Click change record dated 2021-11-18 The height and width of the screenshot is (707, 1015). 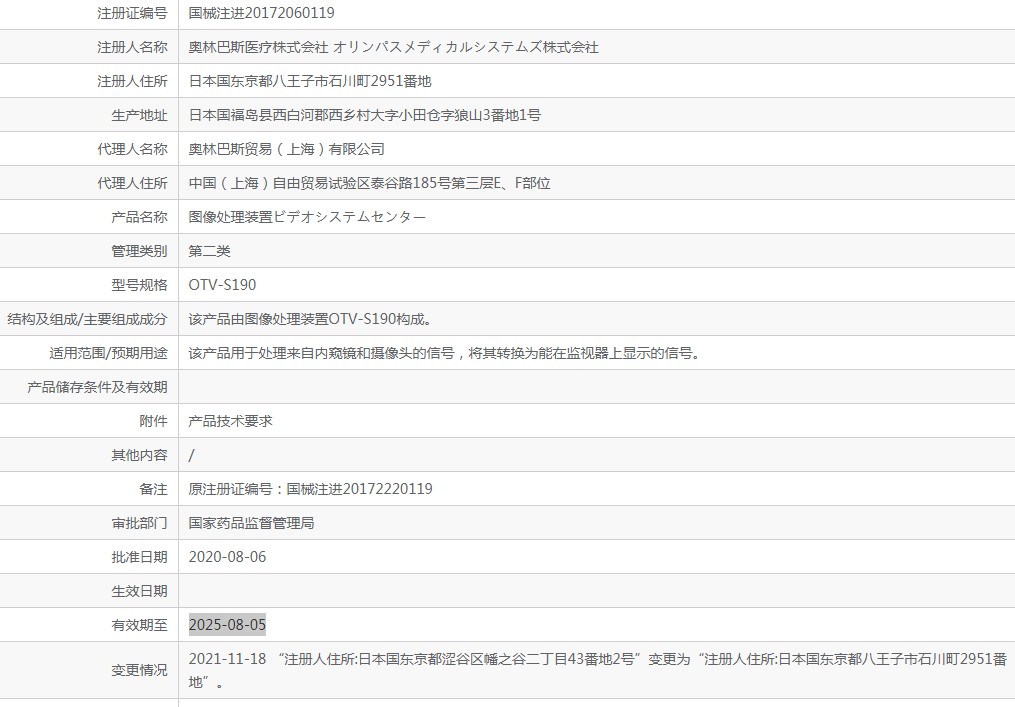[x=597, y=670]
